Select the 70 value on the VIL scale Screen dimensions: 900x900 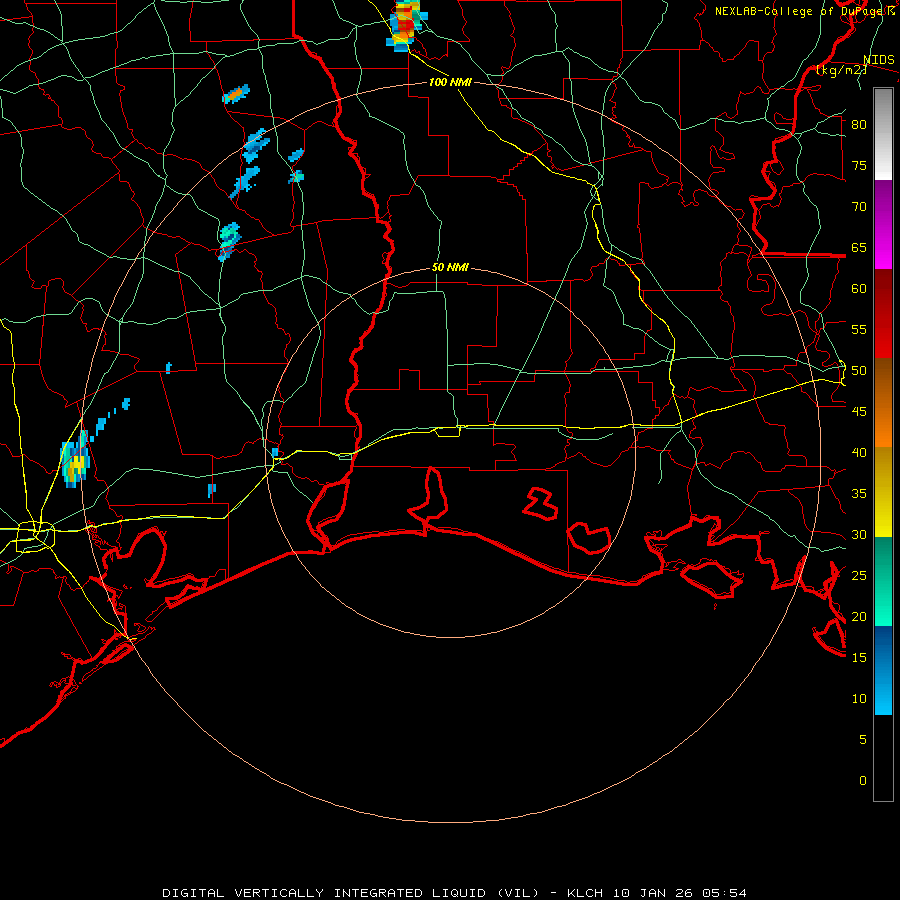pos(859,207)
